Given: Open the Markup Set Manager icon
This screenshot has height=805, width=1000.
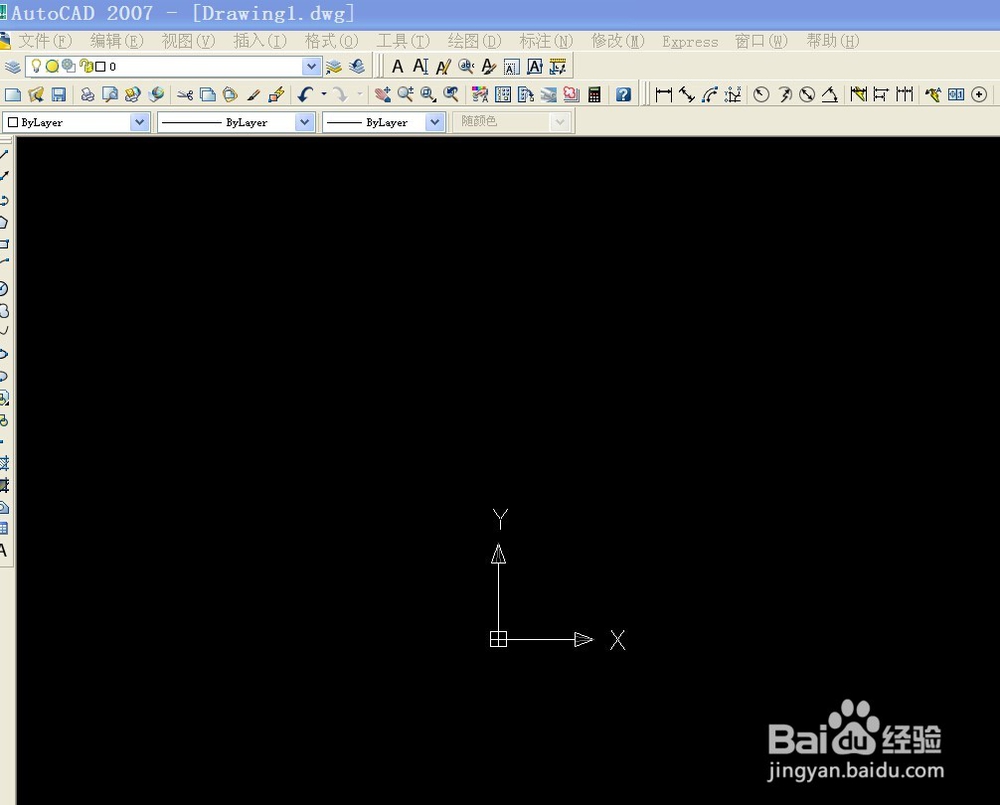Looking at the screenshot, I should [x=571, y=95].
